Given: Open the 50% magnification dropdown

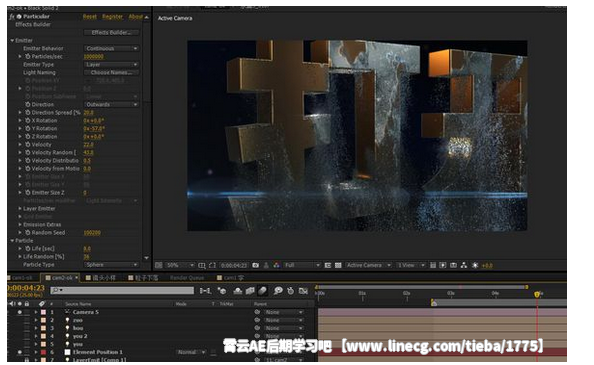Looking at the screenshot, I should [x=180, y=265].
